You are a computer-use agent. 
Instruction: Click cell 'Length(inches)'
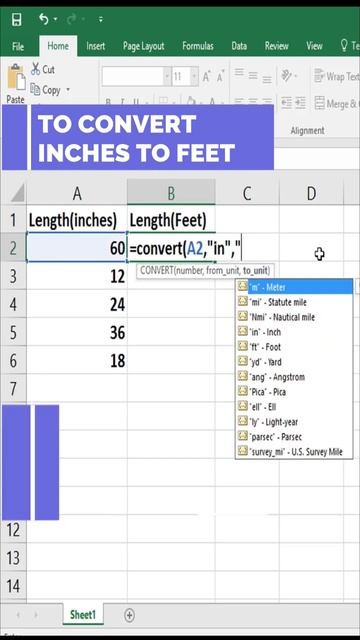tap(77, 221)
